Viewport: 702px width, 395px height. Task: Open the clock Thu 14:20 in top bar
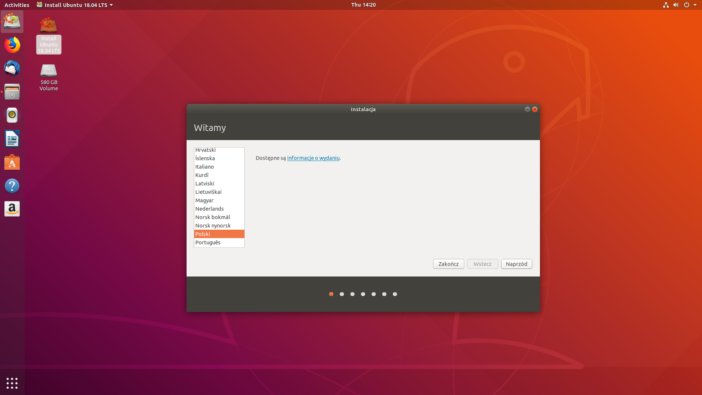(x=364, y=5)
